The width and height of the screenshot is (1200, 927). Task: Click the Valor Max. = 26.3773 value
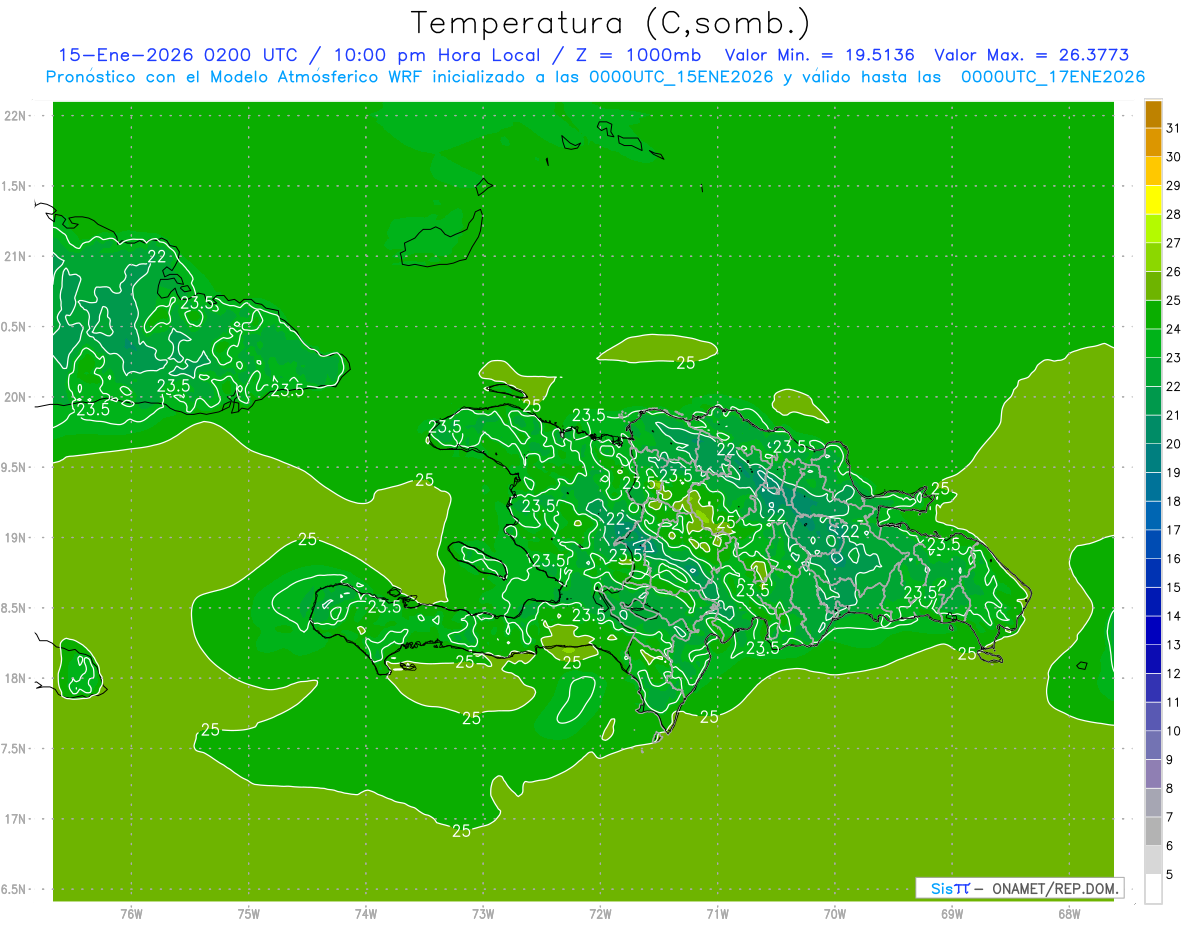pyautogui.click(x=1032, y=55)
